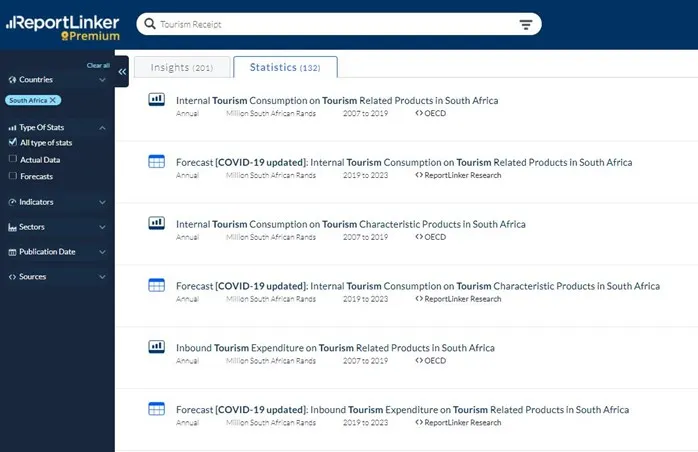Click chart icon for Internal Tourism Related Products

pos(156,100)
